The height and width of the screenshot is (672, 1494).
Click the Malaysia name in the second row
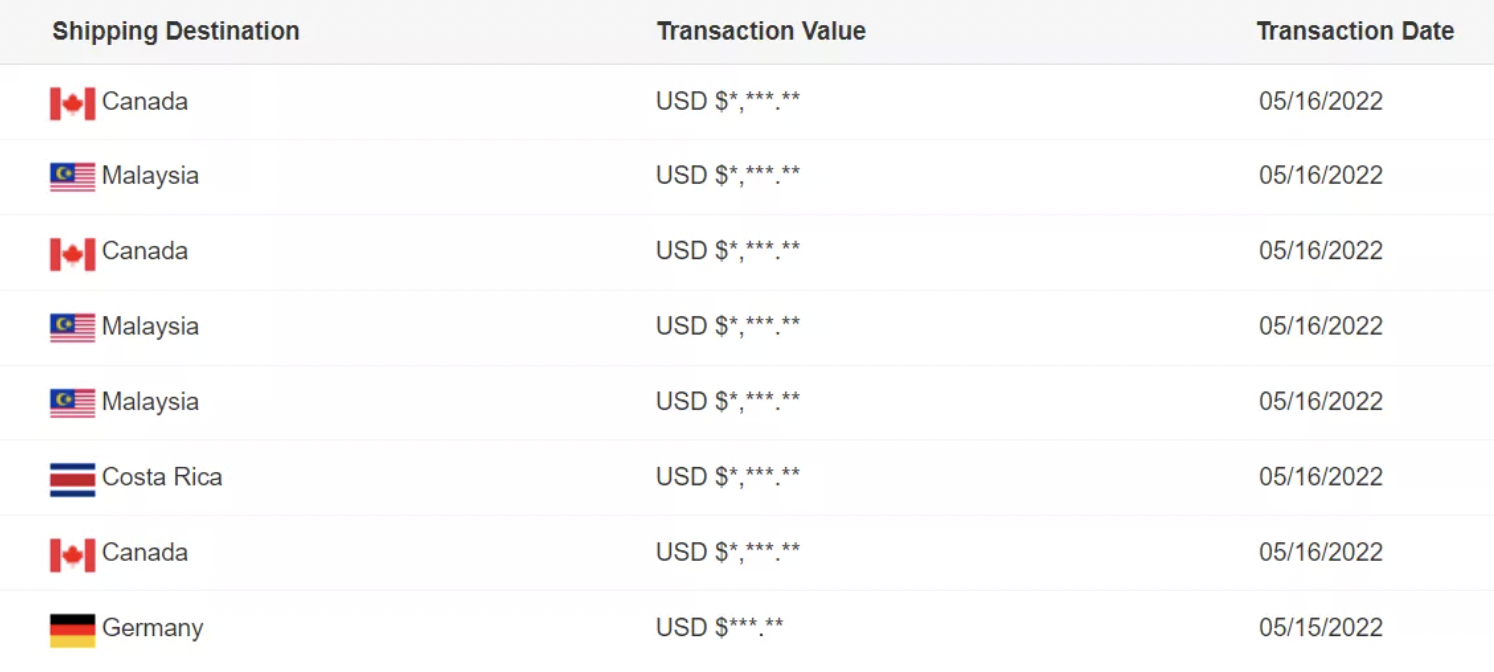coord(150,176)
